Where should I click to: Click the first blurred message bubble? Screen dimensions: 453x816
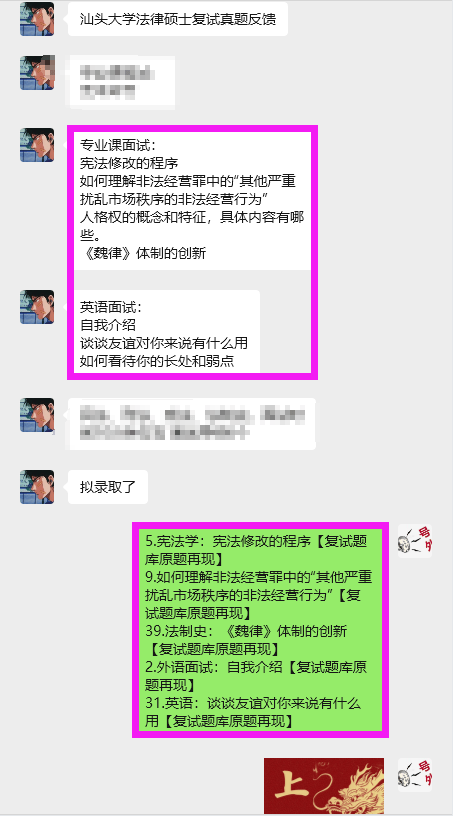tap(121, 83)
